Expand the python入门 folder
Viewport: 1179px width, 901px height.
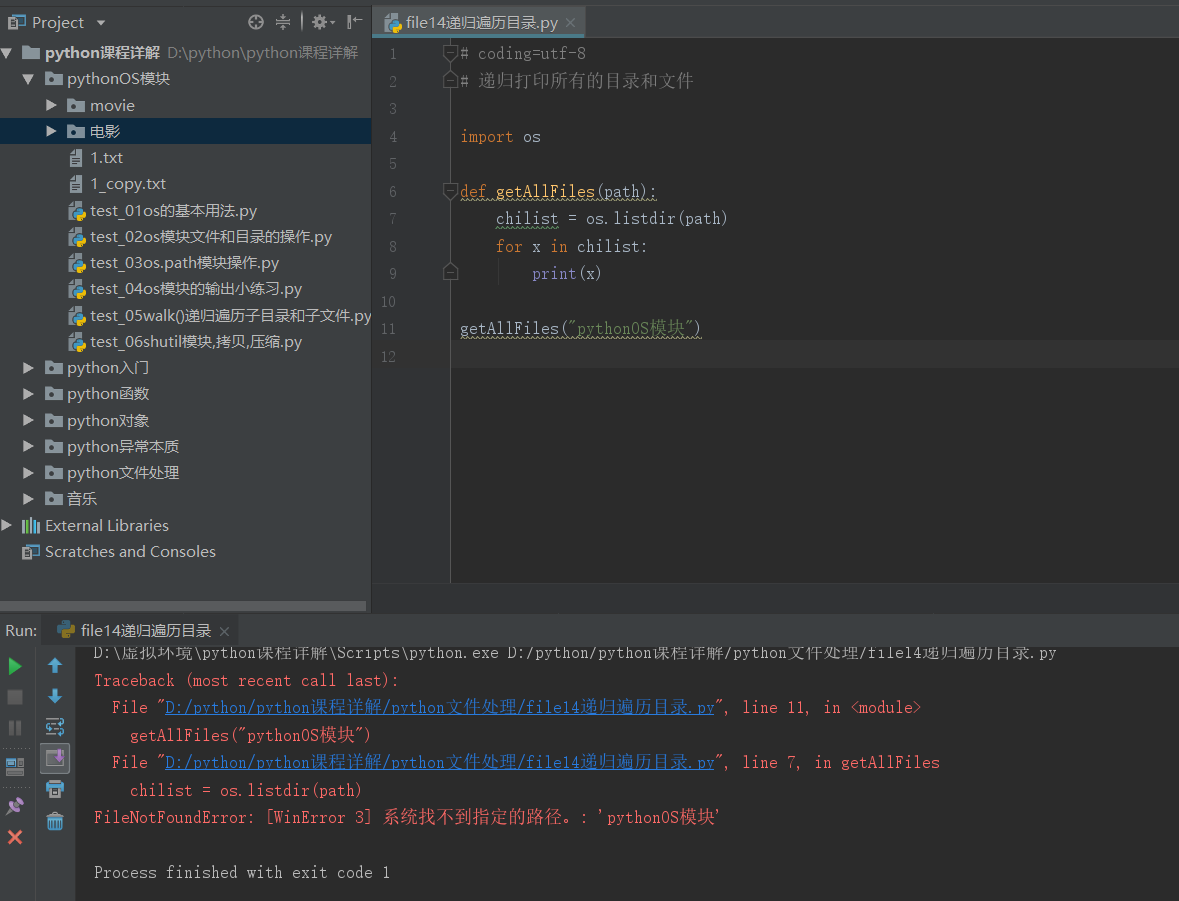tap(29, 368)
